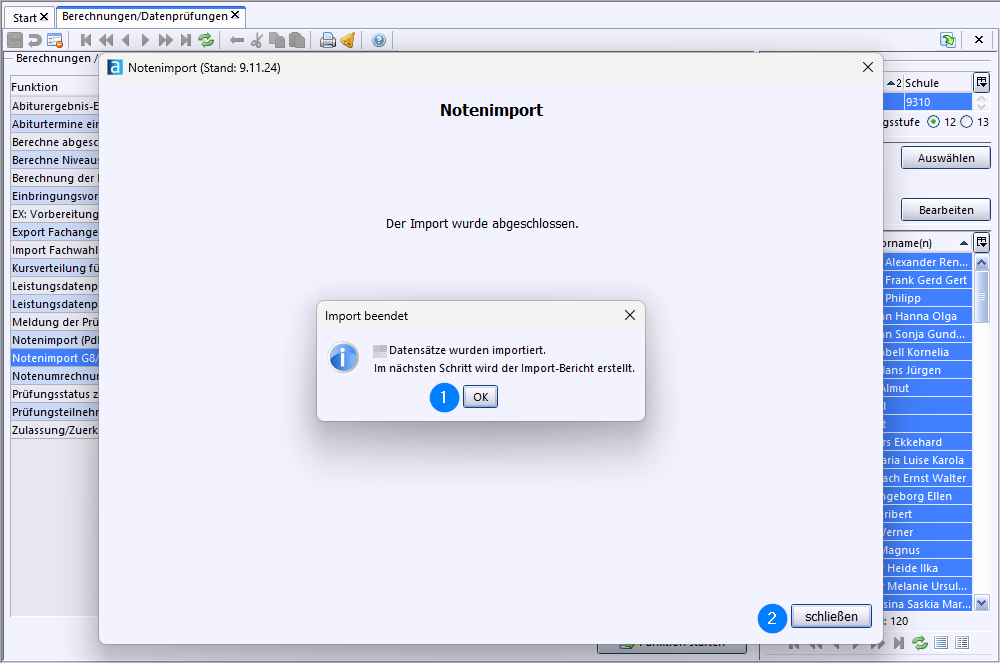
Task: Click green refresh icon in bottom-right navigation
Action: pos(920,643)
